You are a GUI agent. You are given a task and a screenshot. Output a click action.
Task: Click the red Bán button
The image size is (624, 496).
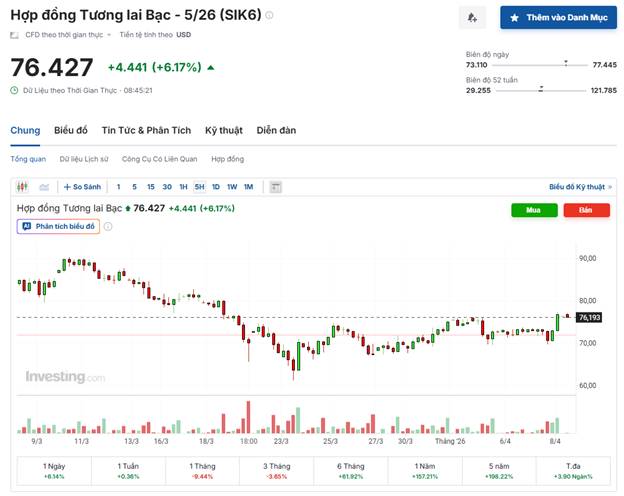[587, 210]
